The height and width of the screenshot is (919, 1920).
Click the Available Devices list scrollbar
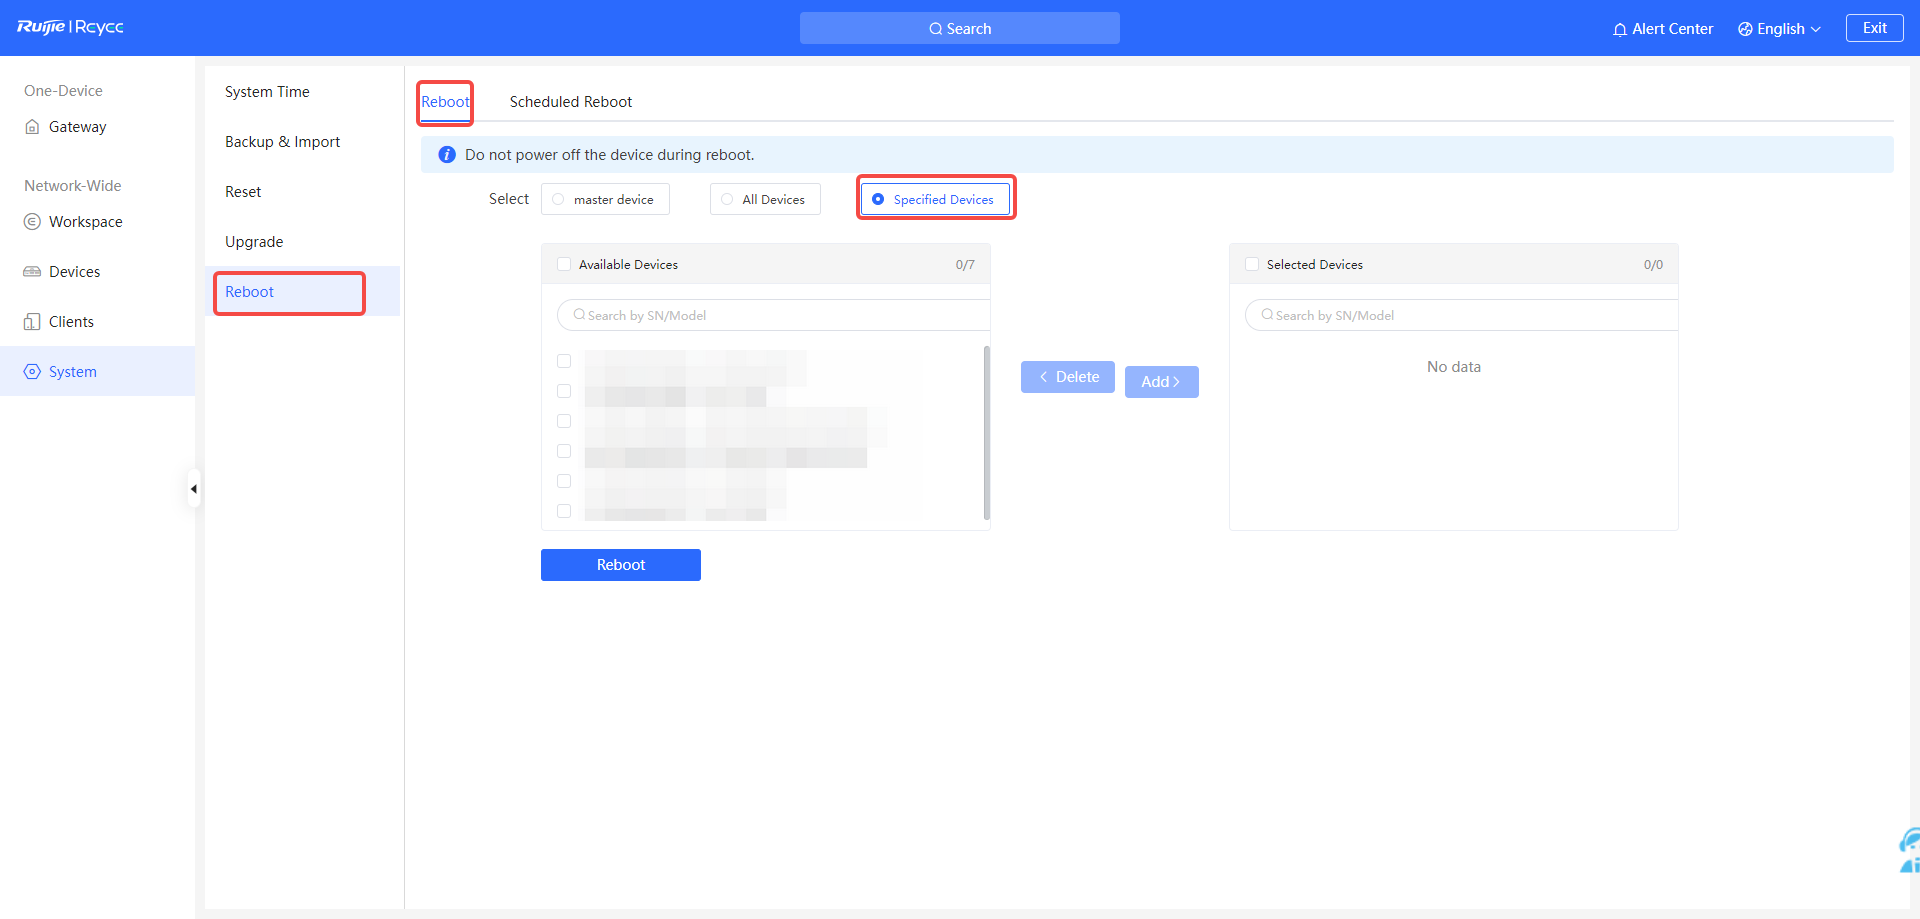(986, 432)
